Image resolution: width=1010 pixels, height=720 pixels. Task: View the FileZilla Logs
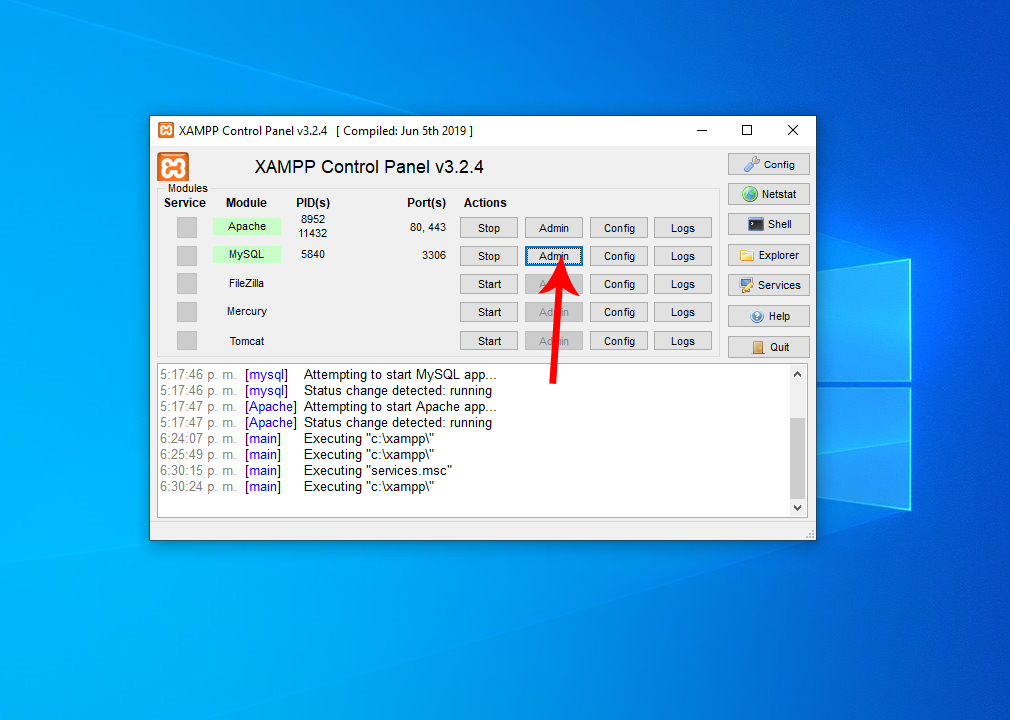tap(683, 284)
